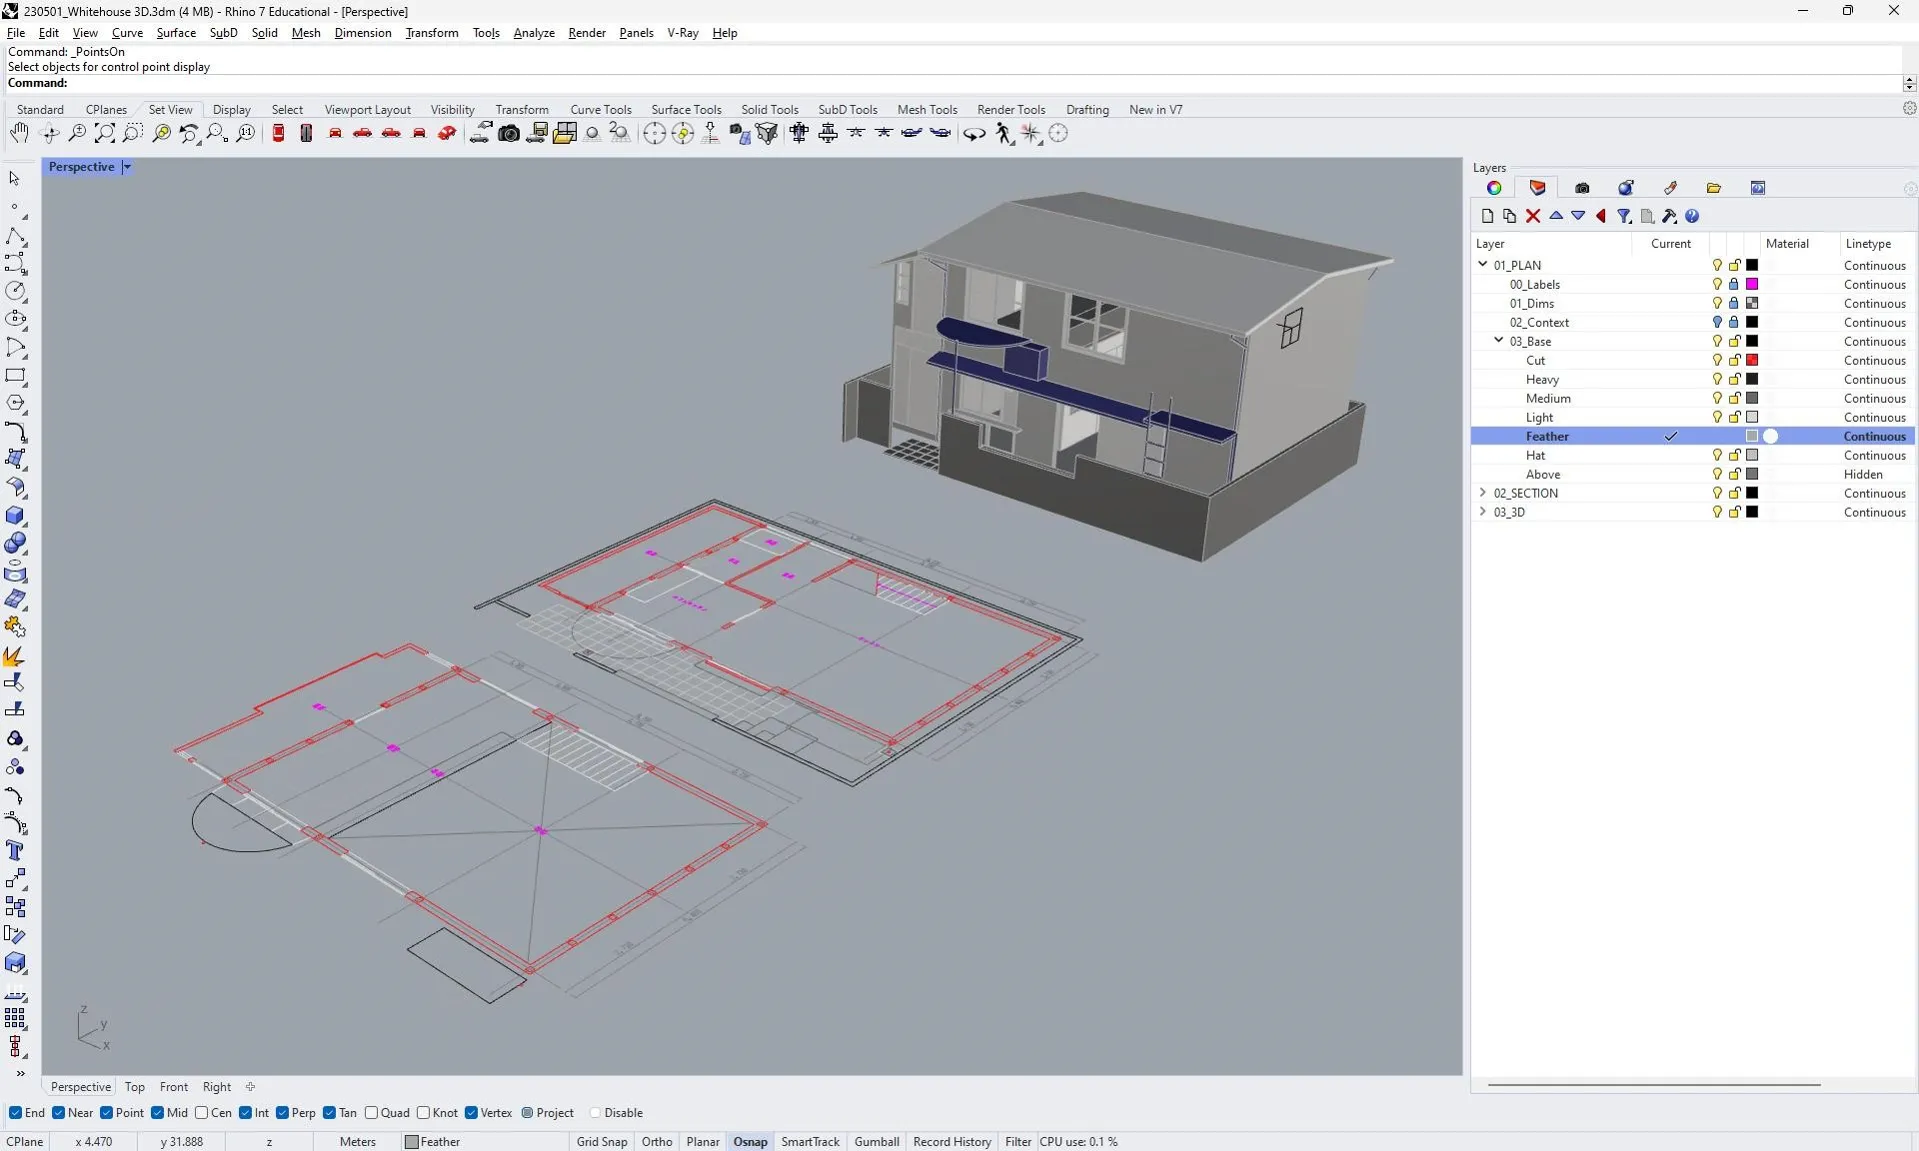
Task: Click the hammer tools icon in Layers panel
Action: (1669, 216)
